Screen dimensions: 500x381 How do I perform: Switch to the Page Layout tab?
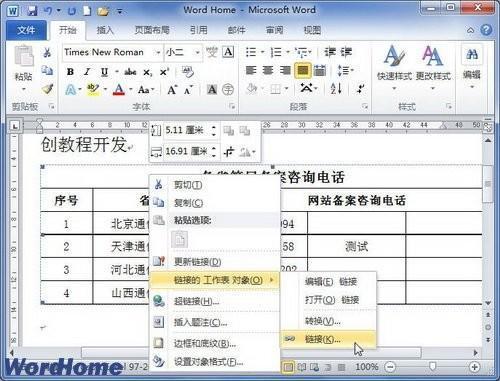(152, 30)
